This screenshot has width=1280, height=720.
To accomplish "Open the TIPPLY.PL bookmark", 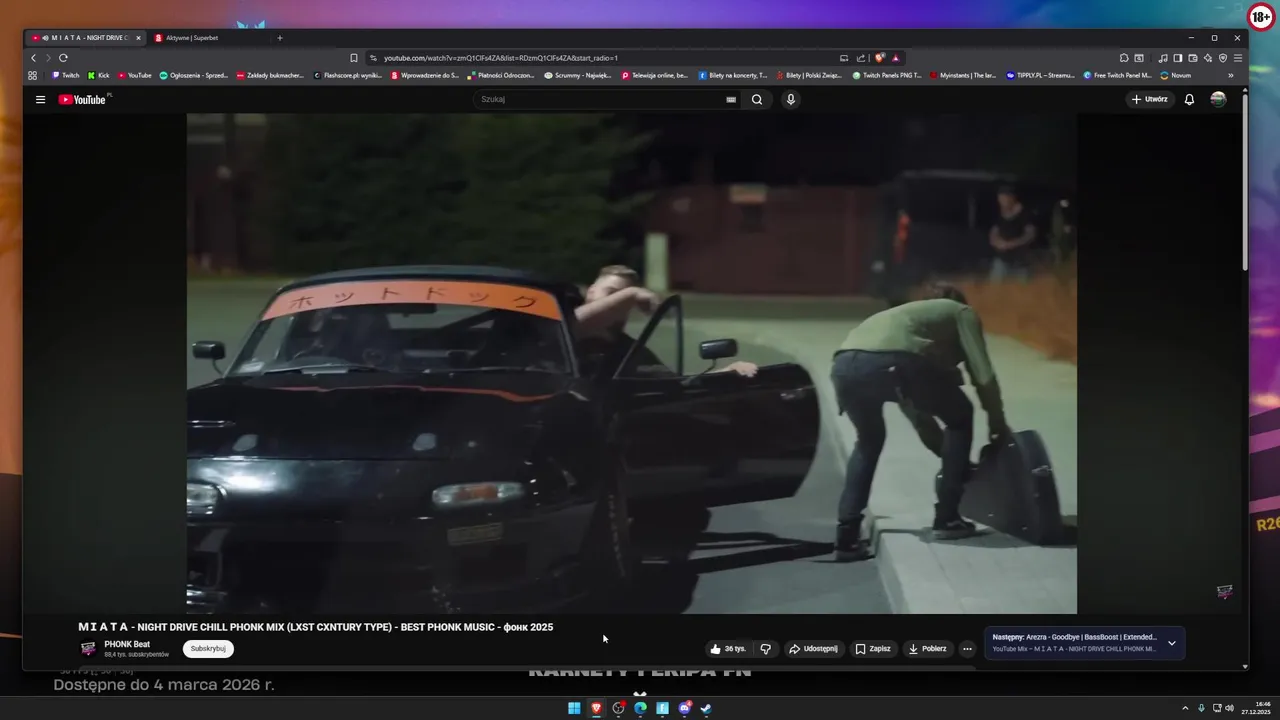I will [x=1041, y=75].
